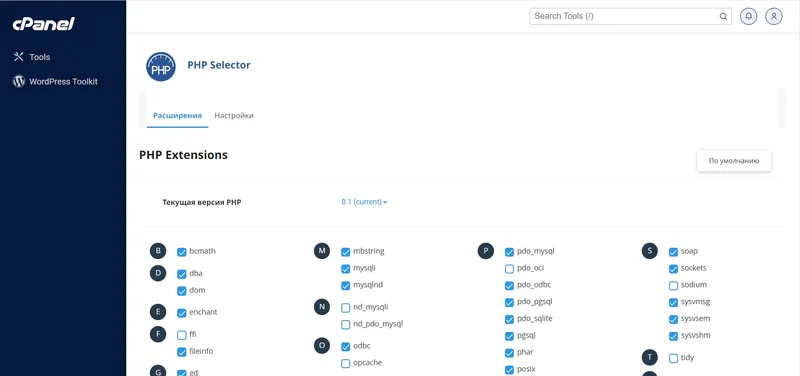Open Tools from the sidebar

click(32, 57)
